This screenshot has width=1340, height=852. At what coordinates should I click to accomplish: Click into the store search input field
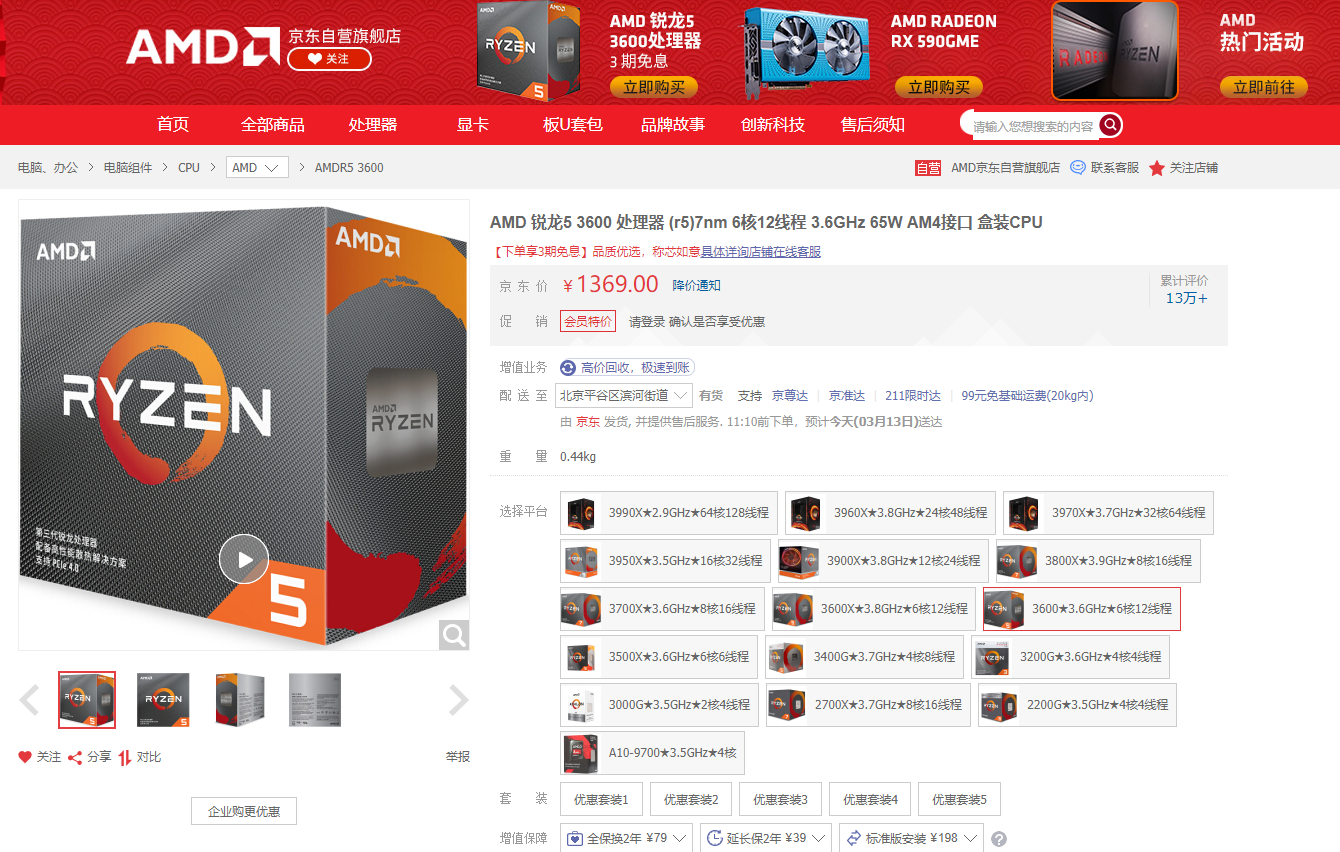pyautogui.click(x=1033, y=126)
